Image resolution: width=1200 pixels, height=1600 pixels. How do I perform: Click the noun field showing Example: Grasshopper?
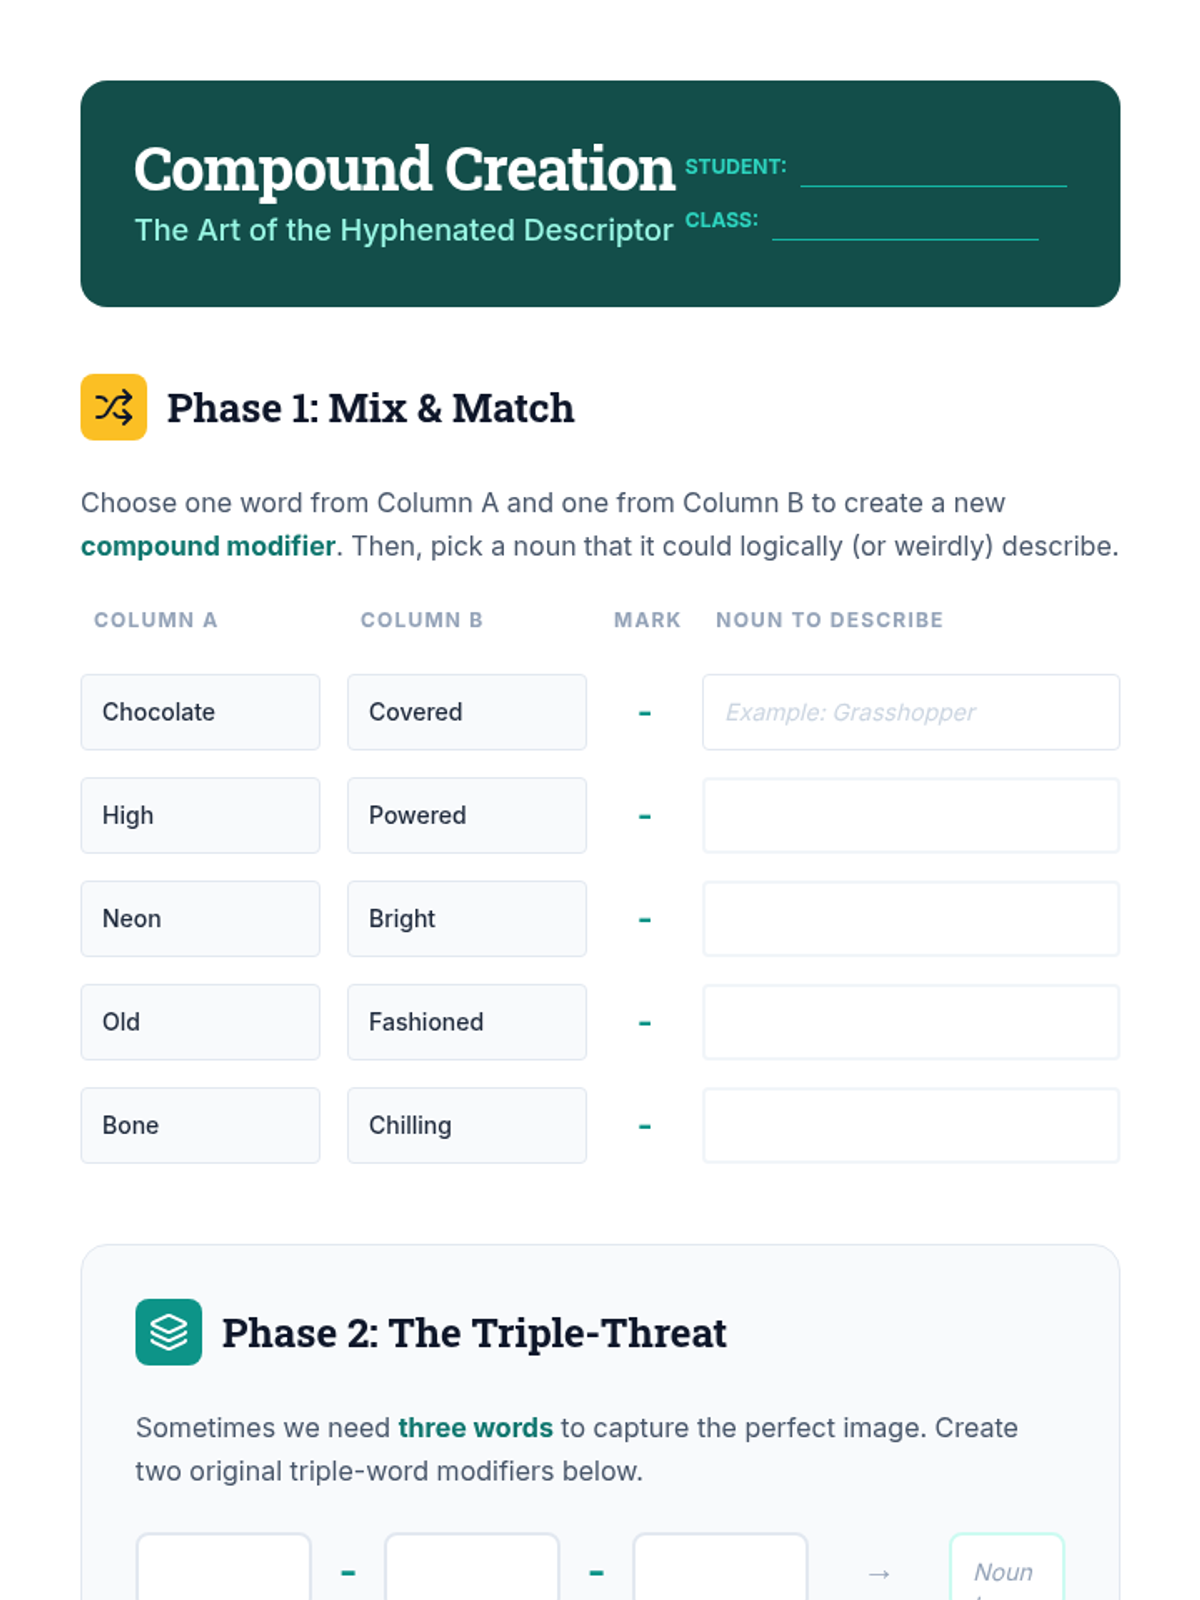[911, 712]
